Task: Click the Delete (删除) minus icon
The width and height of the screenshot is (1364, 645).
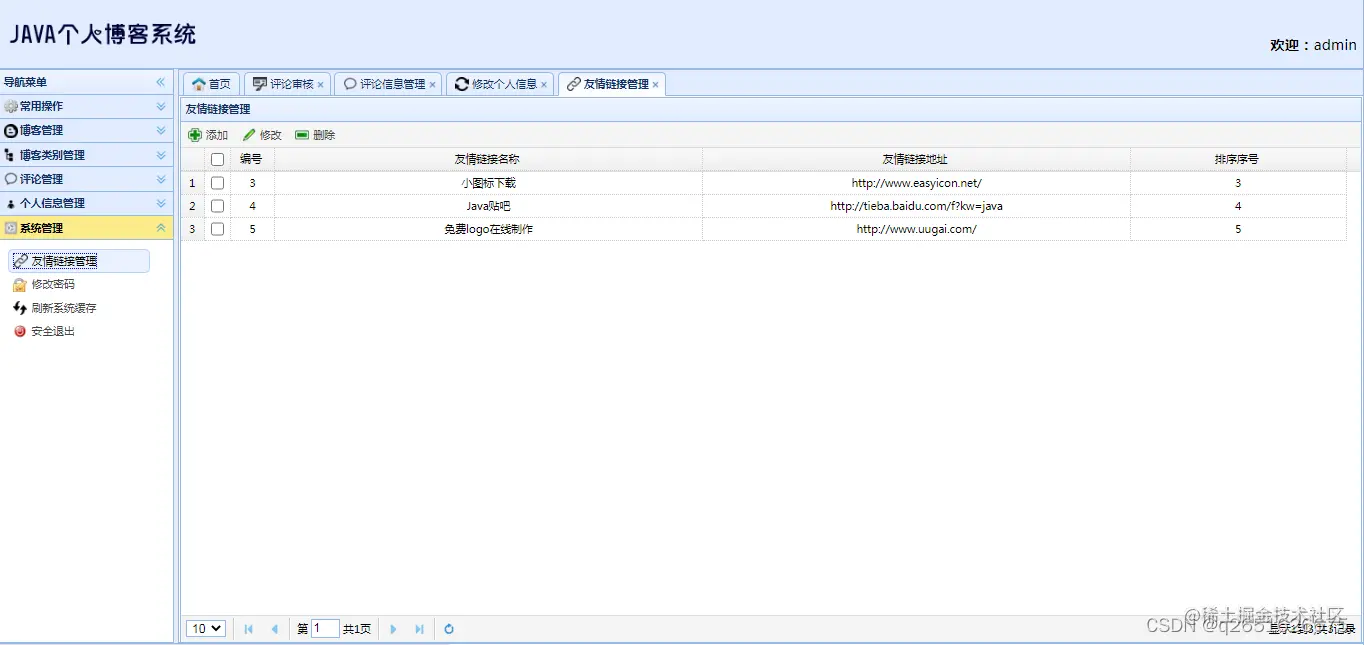Action: pos(302,135)
